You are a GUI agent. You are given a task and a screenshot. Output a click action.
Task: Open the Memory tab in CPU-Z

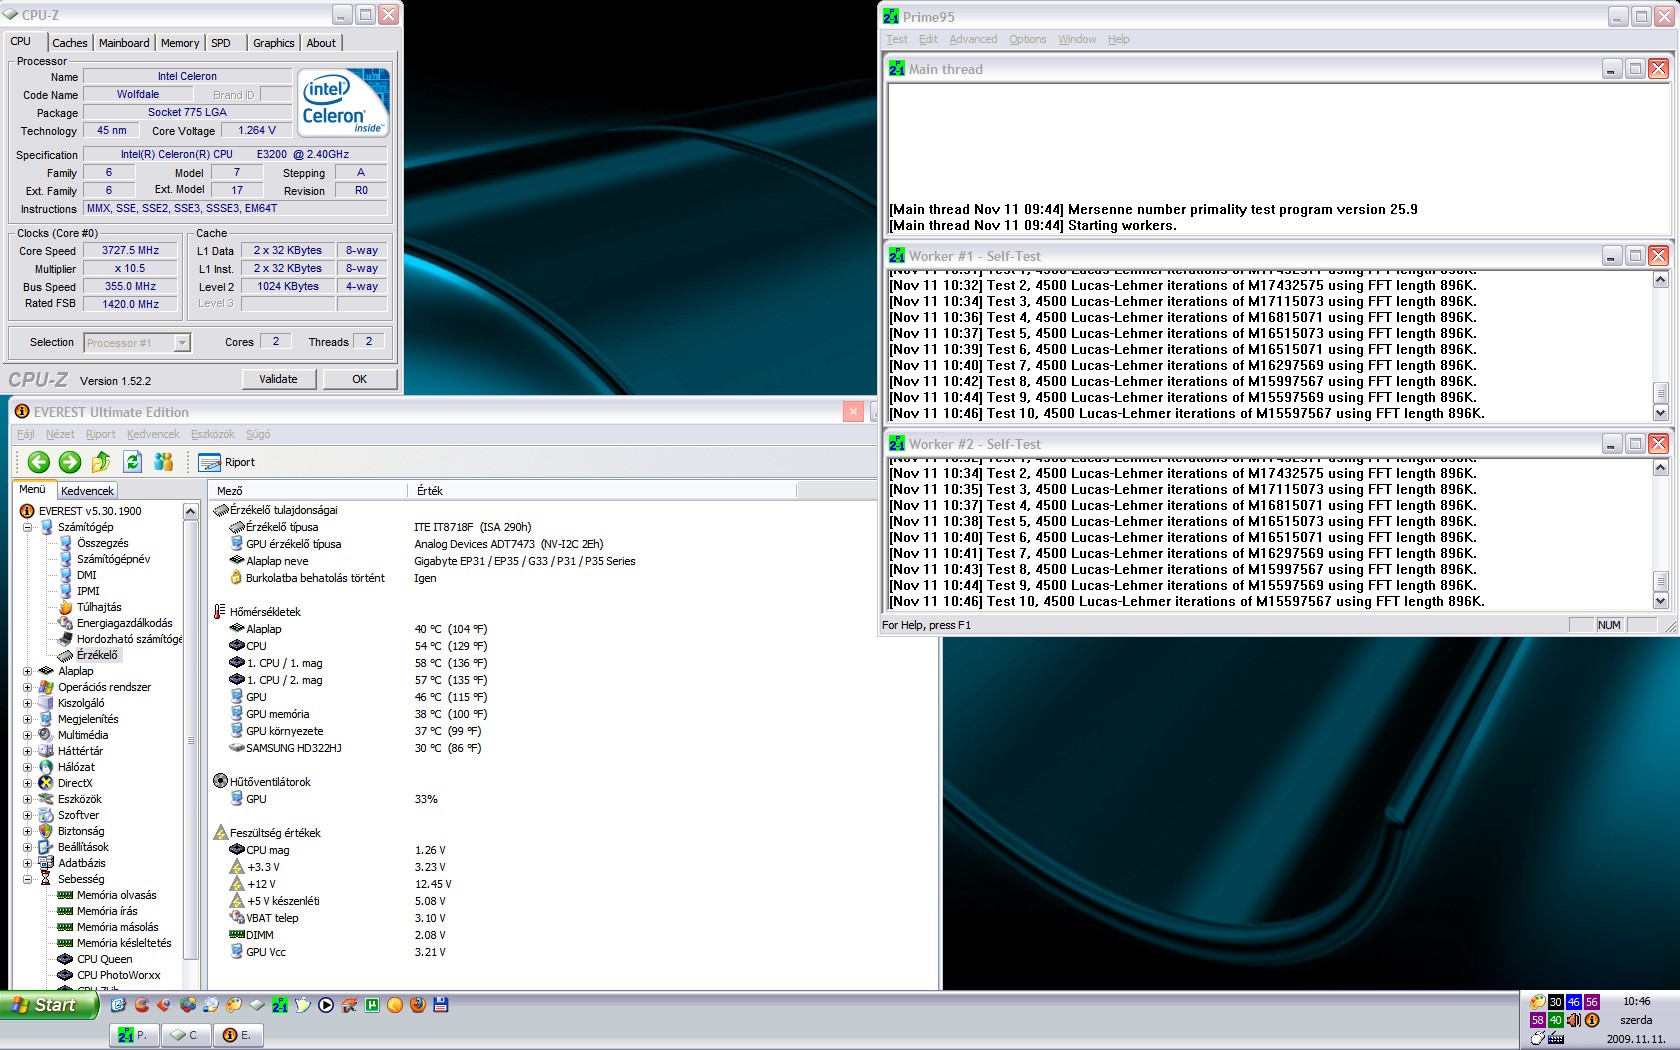(x=180, y=43)
